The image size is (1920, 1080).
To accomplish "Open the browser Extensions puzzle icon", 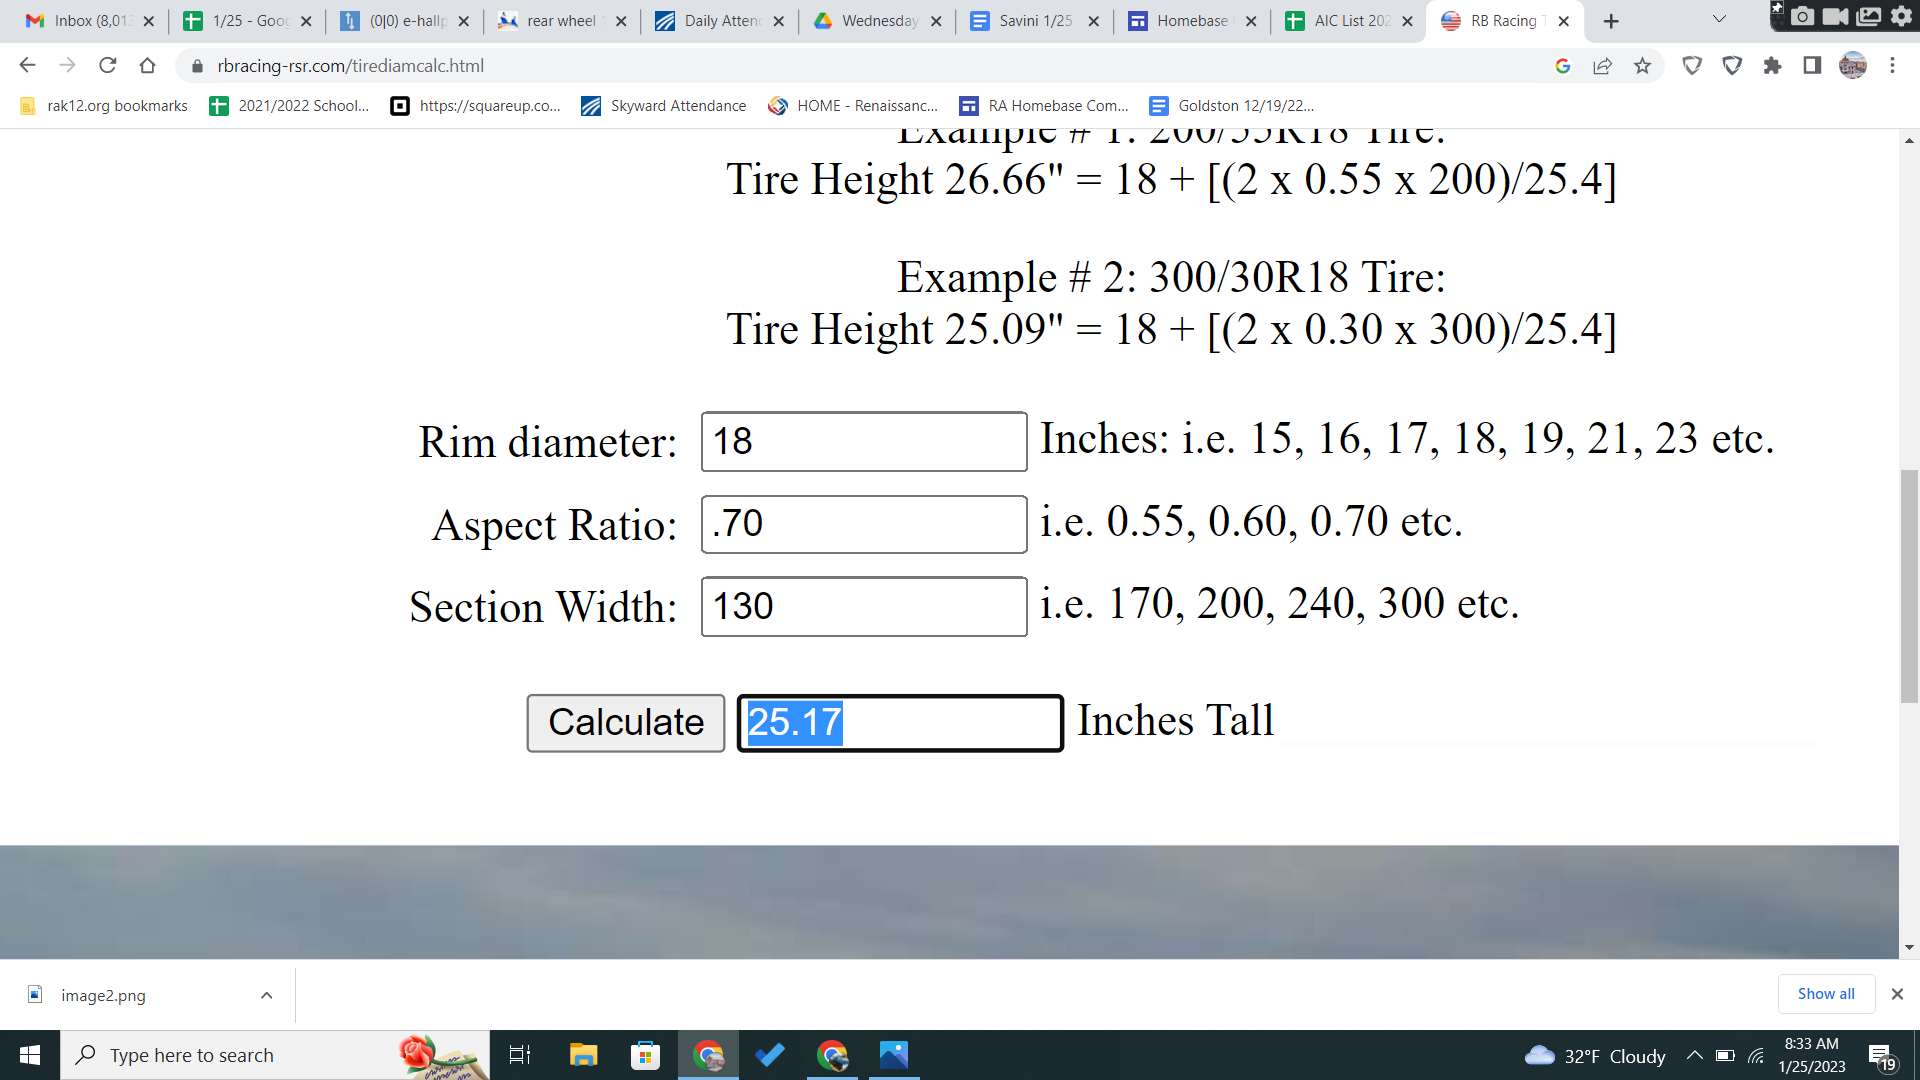I will [x=1772, y=66].
